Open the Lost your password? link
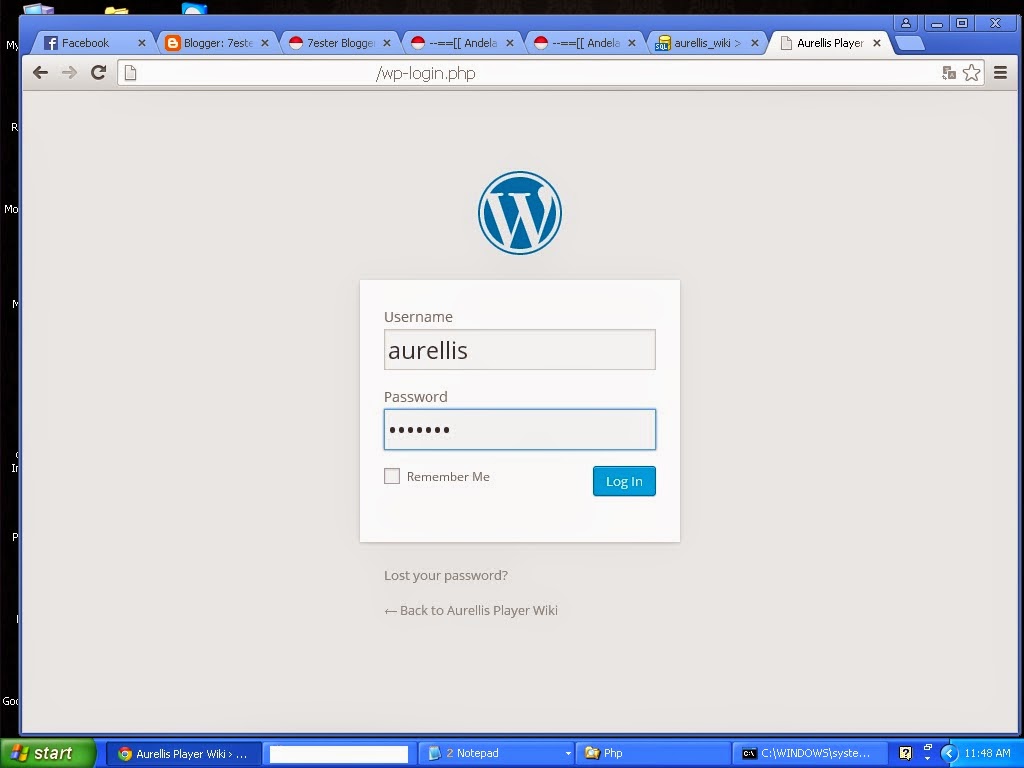The image size is (1024, 768). pos(445,575)
